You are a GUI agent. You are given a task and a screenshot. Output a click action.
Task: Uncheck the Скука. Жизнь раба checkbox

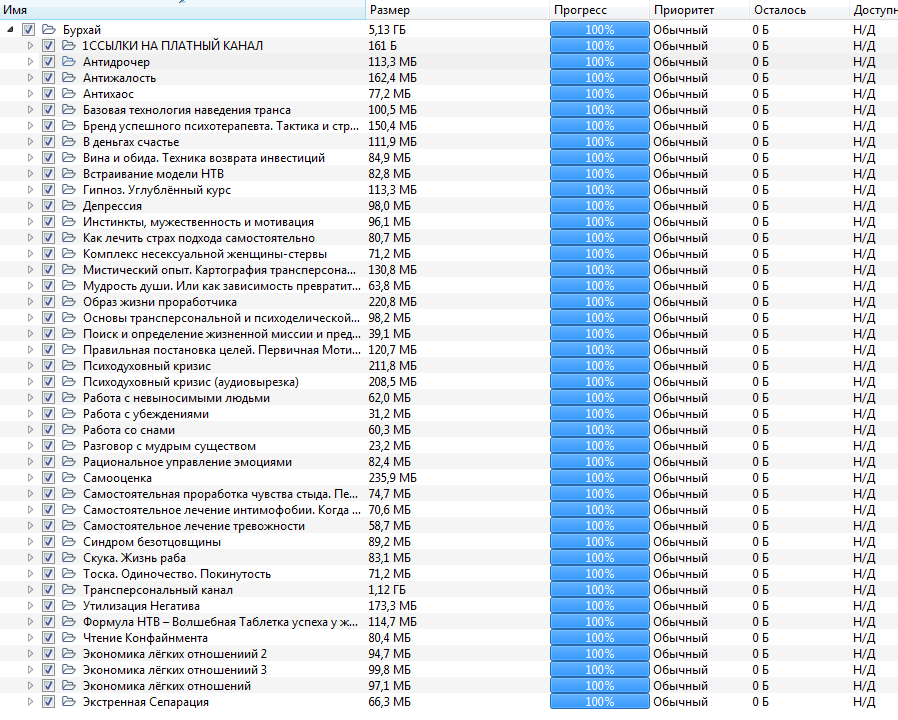pos(48,558)
